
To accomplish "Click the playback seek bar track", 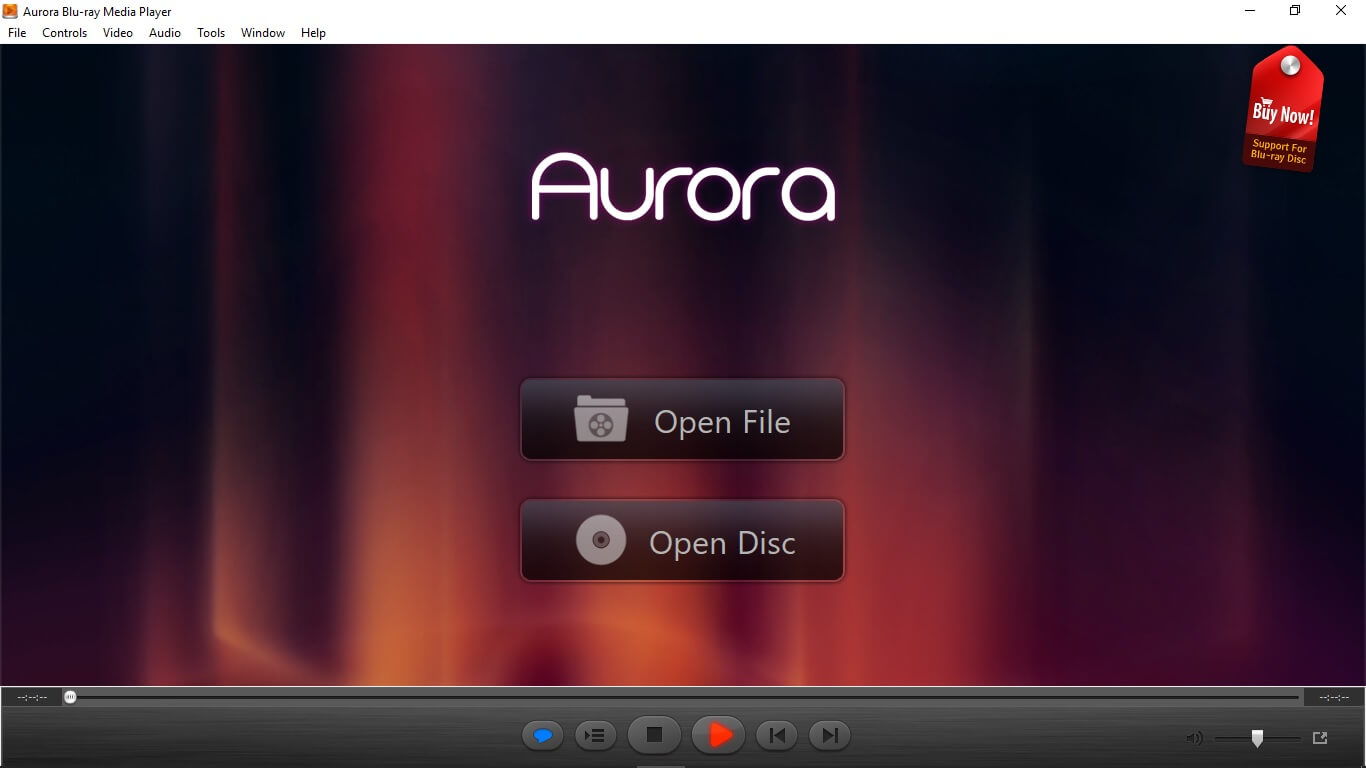I will [x=683, y=697].
